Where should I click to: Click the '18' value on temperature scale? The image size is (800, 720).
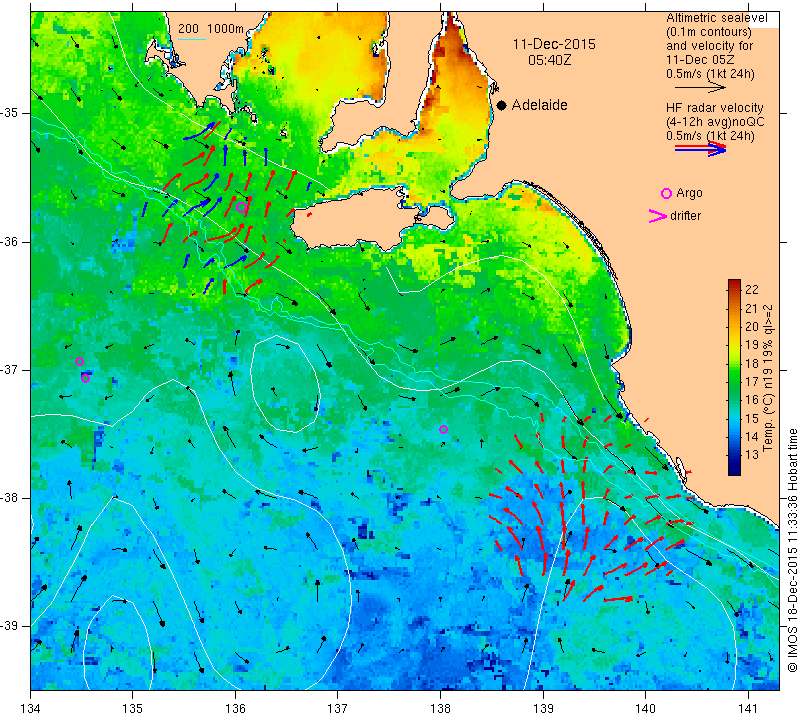click(752, 363)
